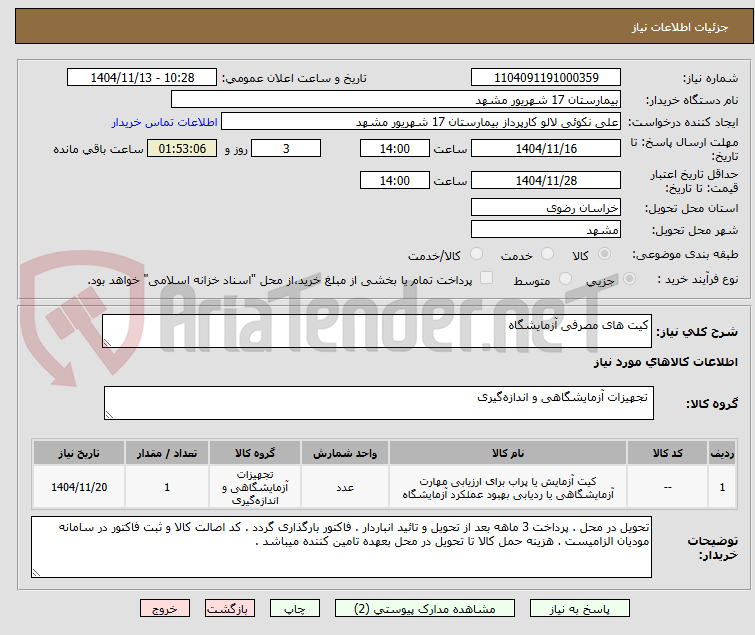Click the item name cell کیت آزمایش یا پراب
Image resolution: width=755 pixels, height=635 pixels.
click(508, 487)
